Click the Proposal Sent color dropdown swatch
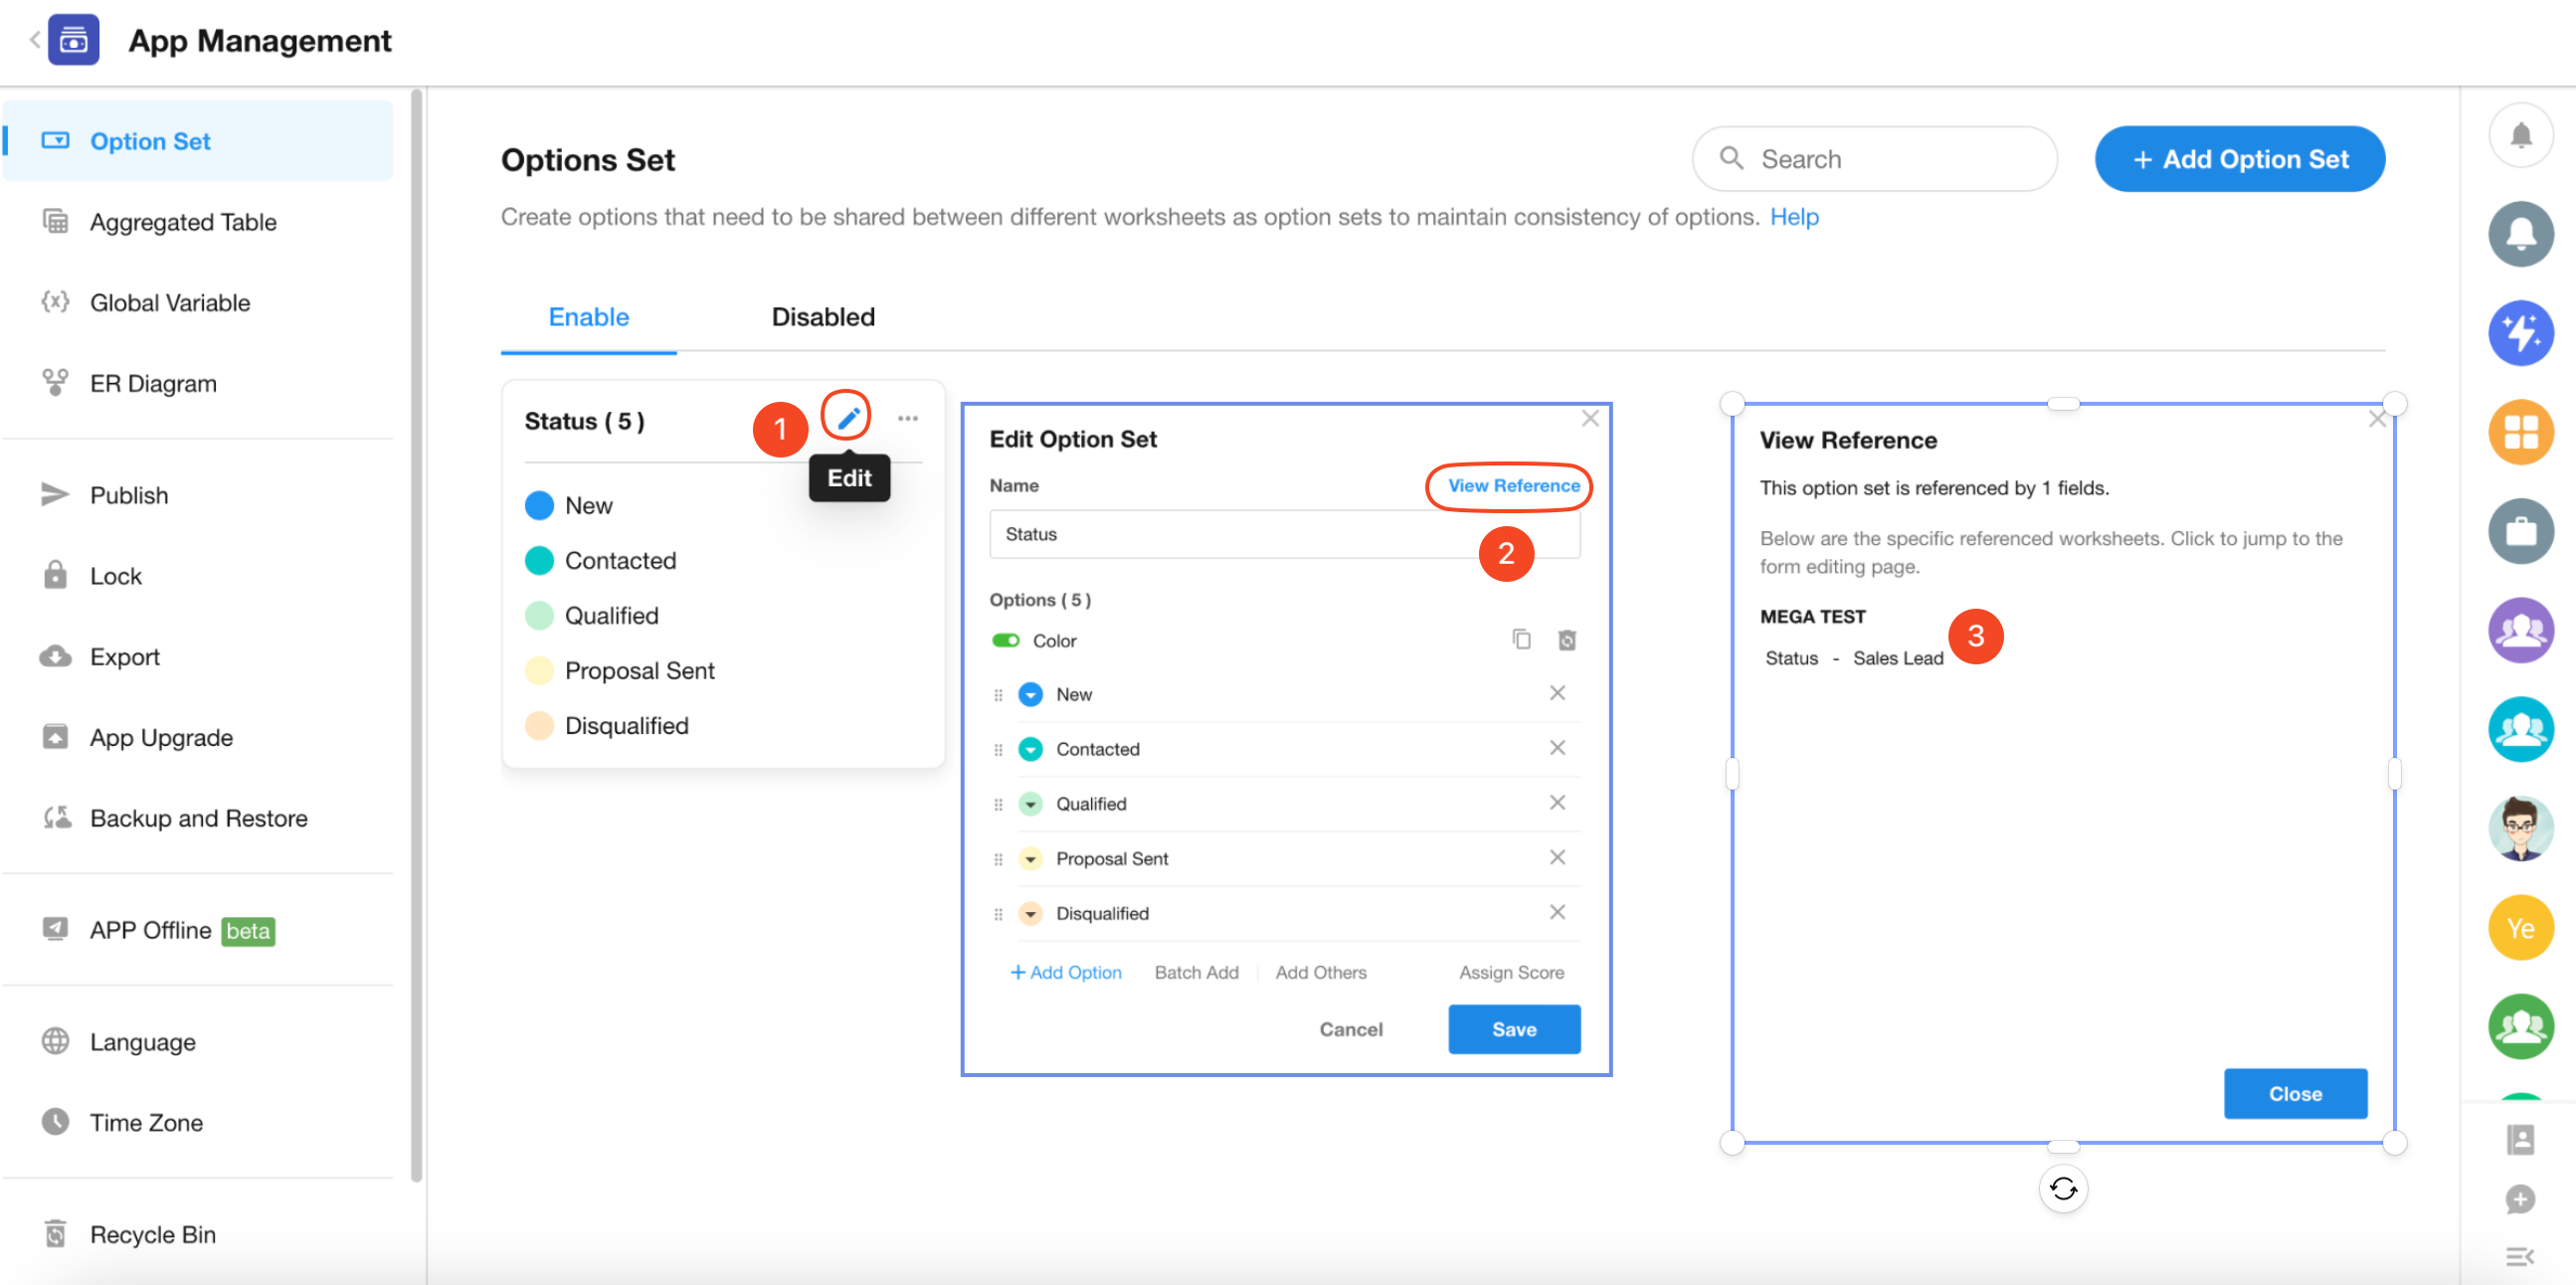The width and height of the screenshot is (2576, 1285). pyautogui.click(x=1030, y=859)
